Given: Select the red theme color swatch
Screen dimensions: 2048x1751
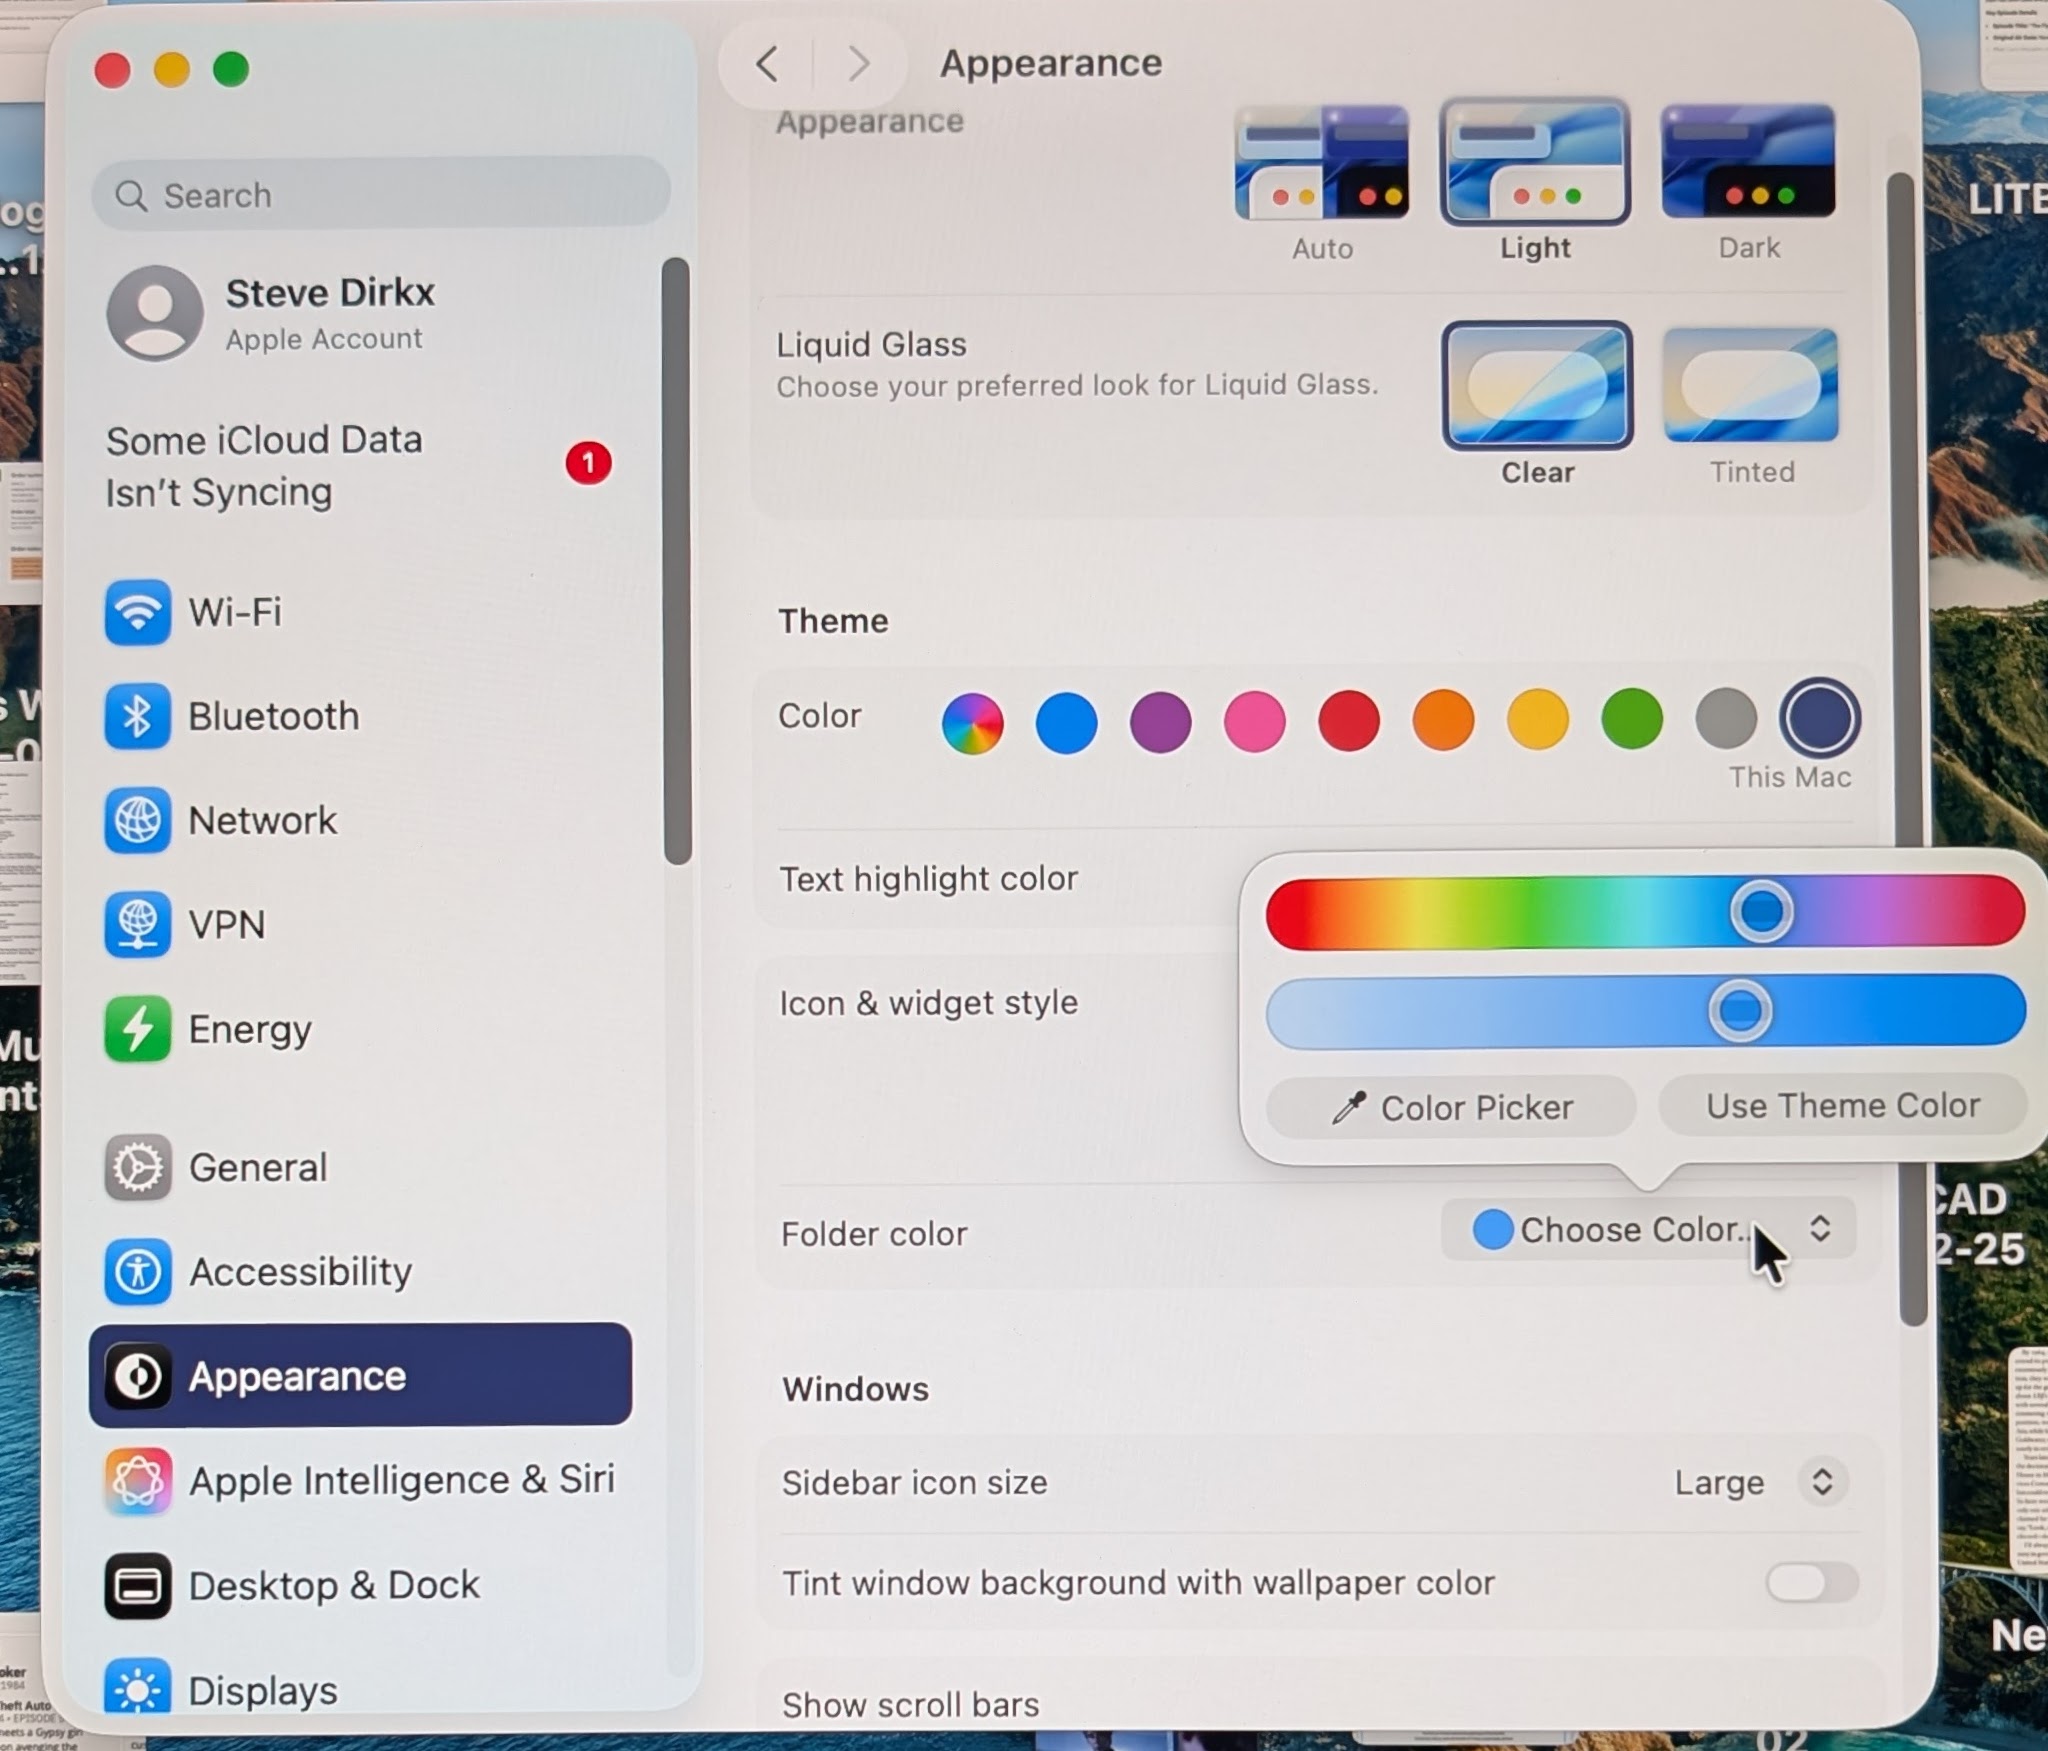Looking at the screenshot, I should [1349, 720].
